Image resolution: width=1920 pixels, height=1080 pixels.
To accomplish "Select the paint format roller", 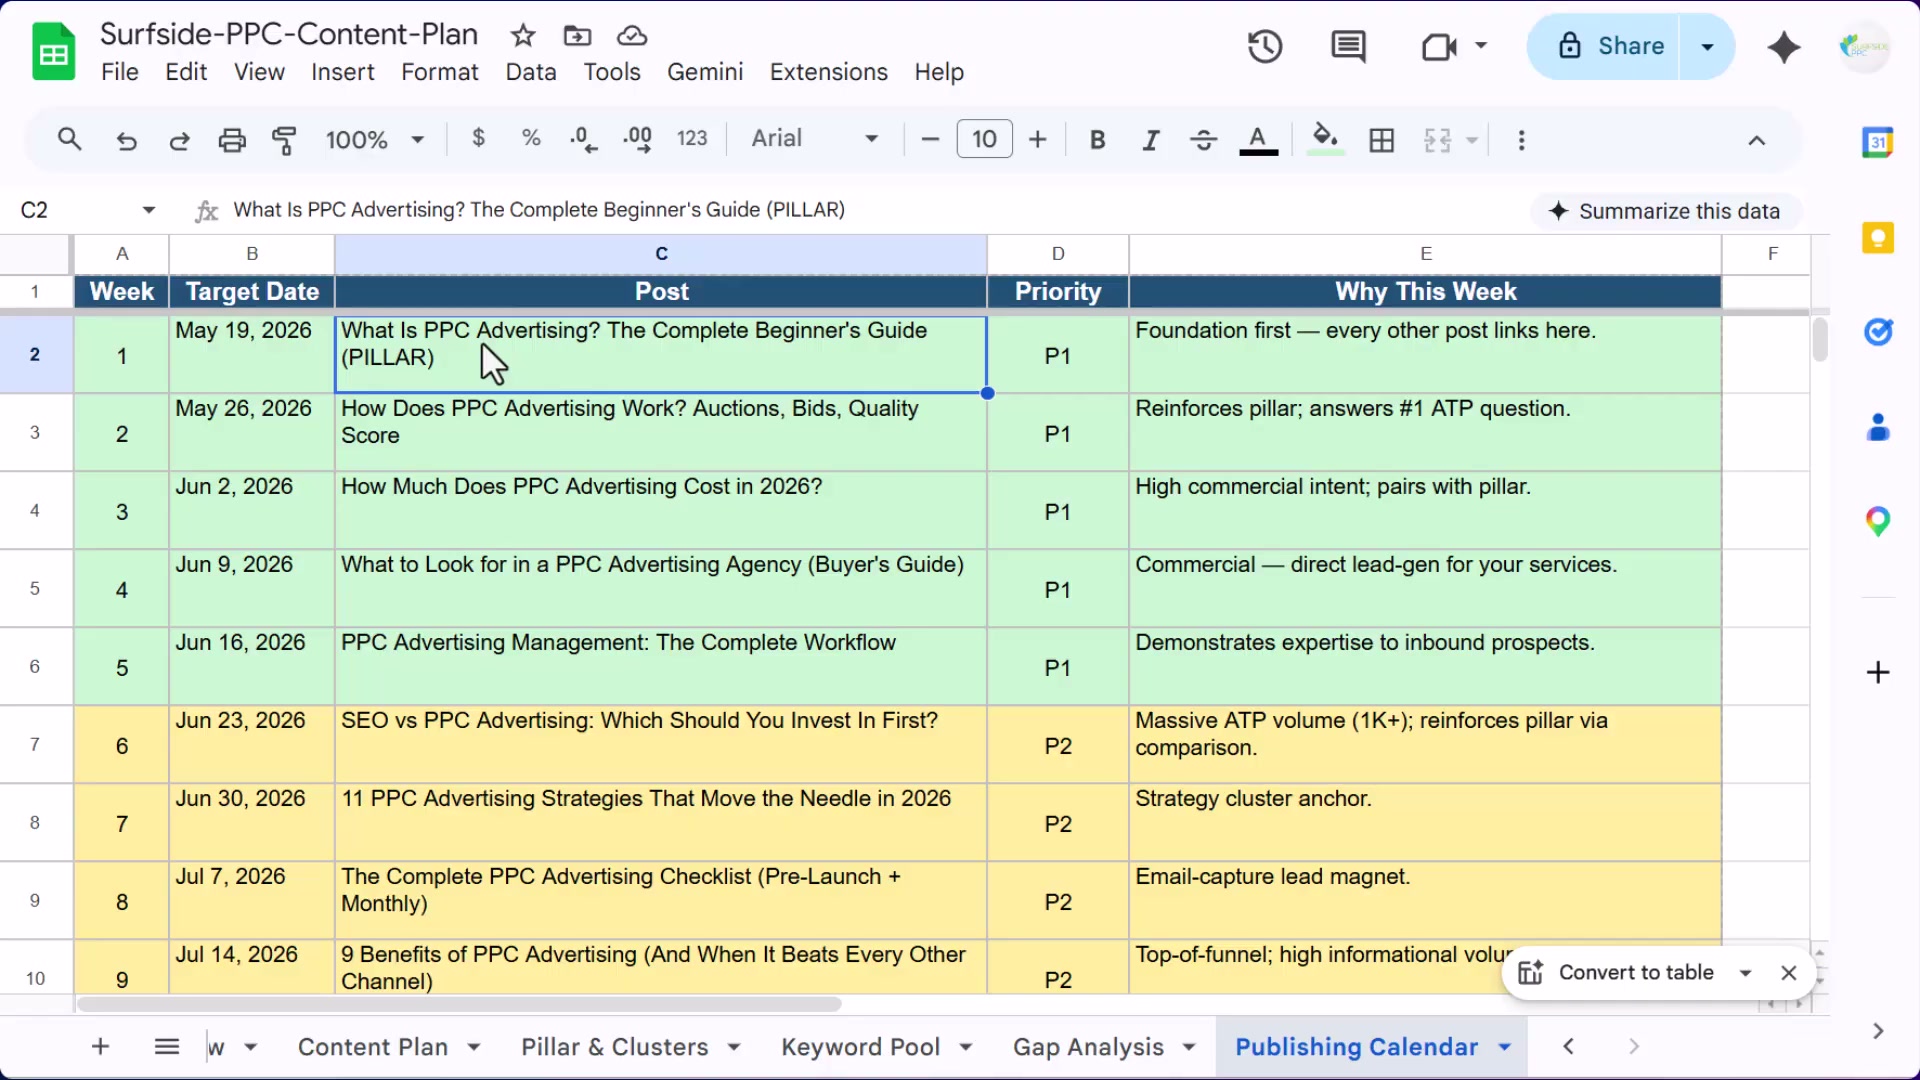I will click(x=285, y=140).
